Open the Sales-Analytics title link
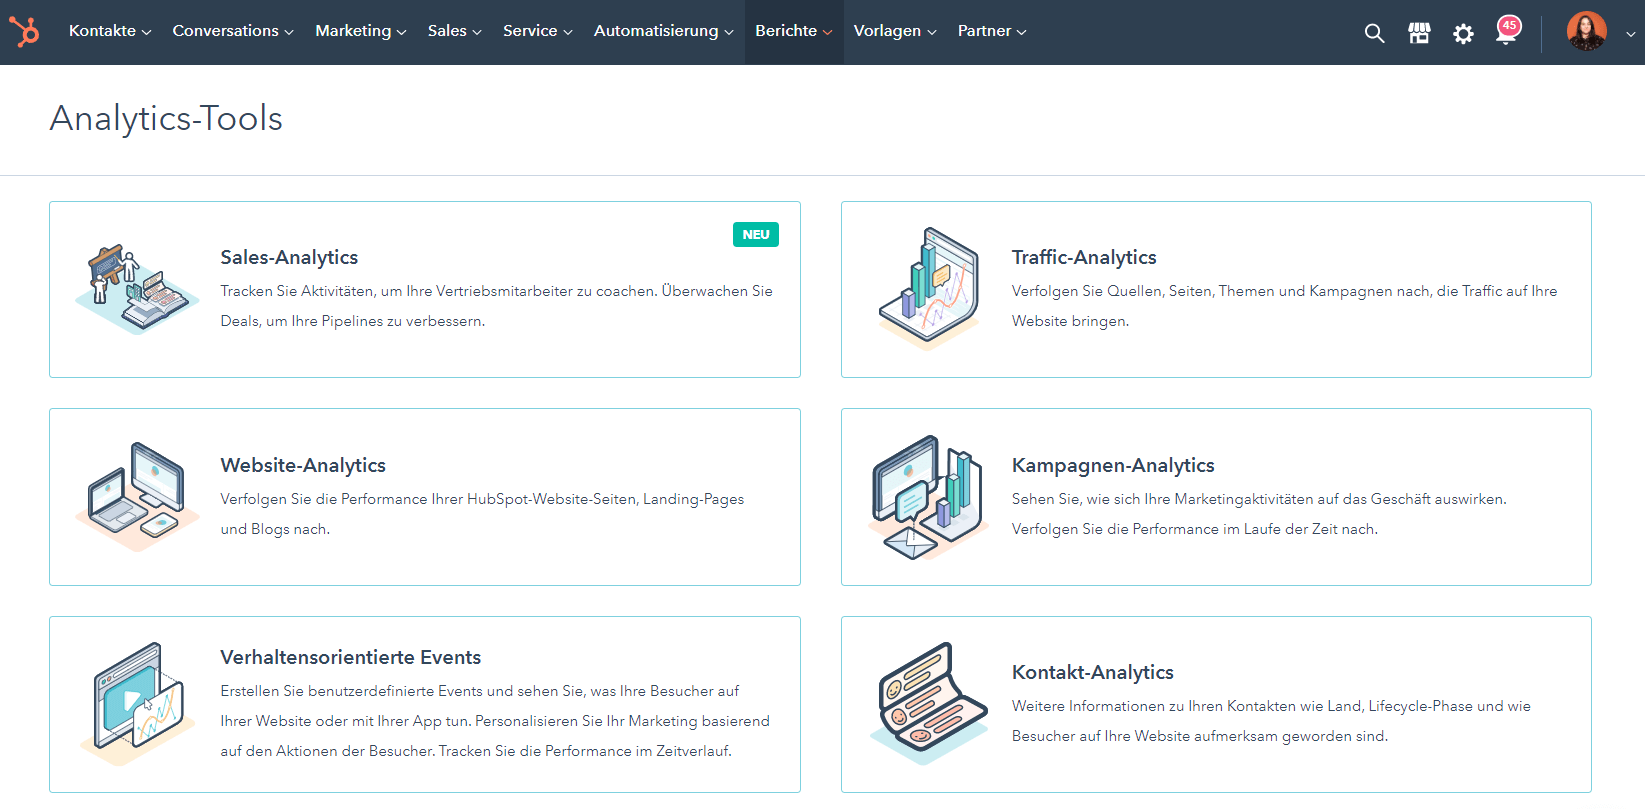Viewport: 1645px width, 809px height. pyautogui.click(x=289, y=257)
